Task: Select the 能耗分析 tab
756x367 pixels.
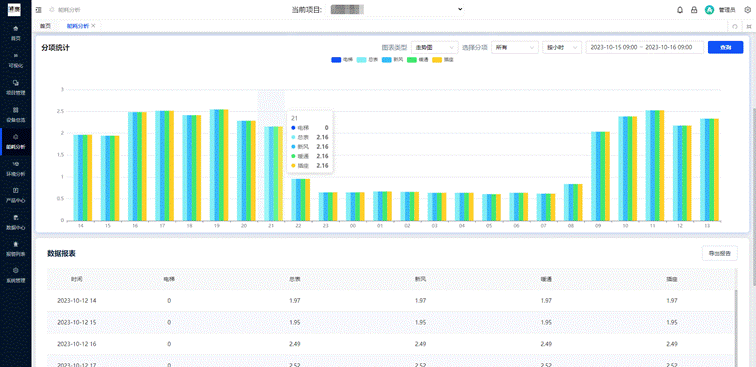Action: [78, 26]
